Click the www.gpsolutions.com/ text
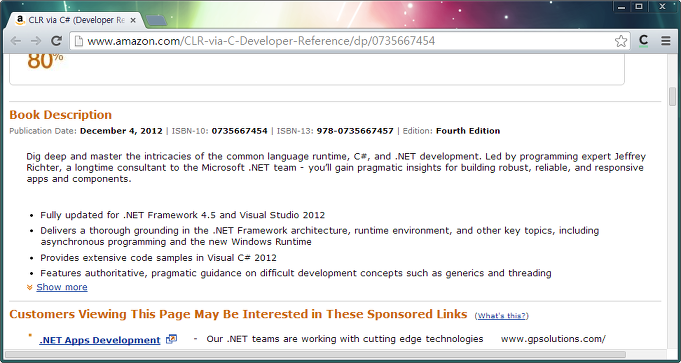The height and width of the screenshot is (363, 681). (x=553, y=339)
